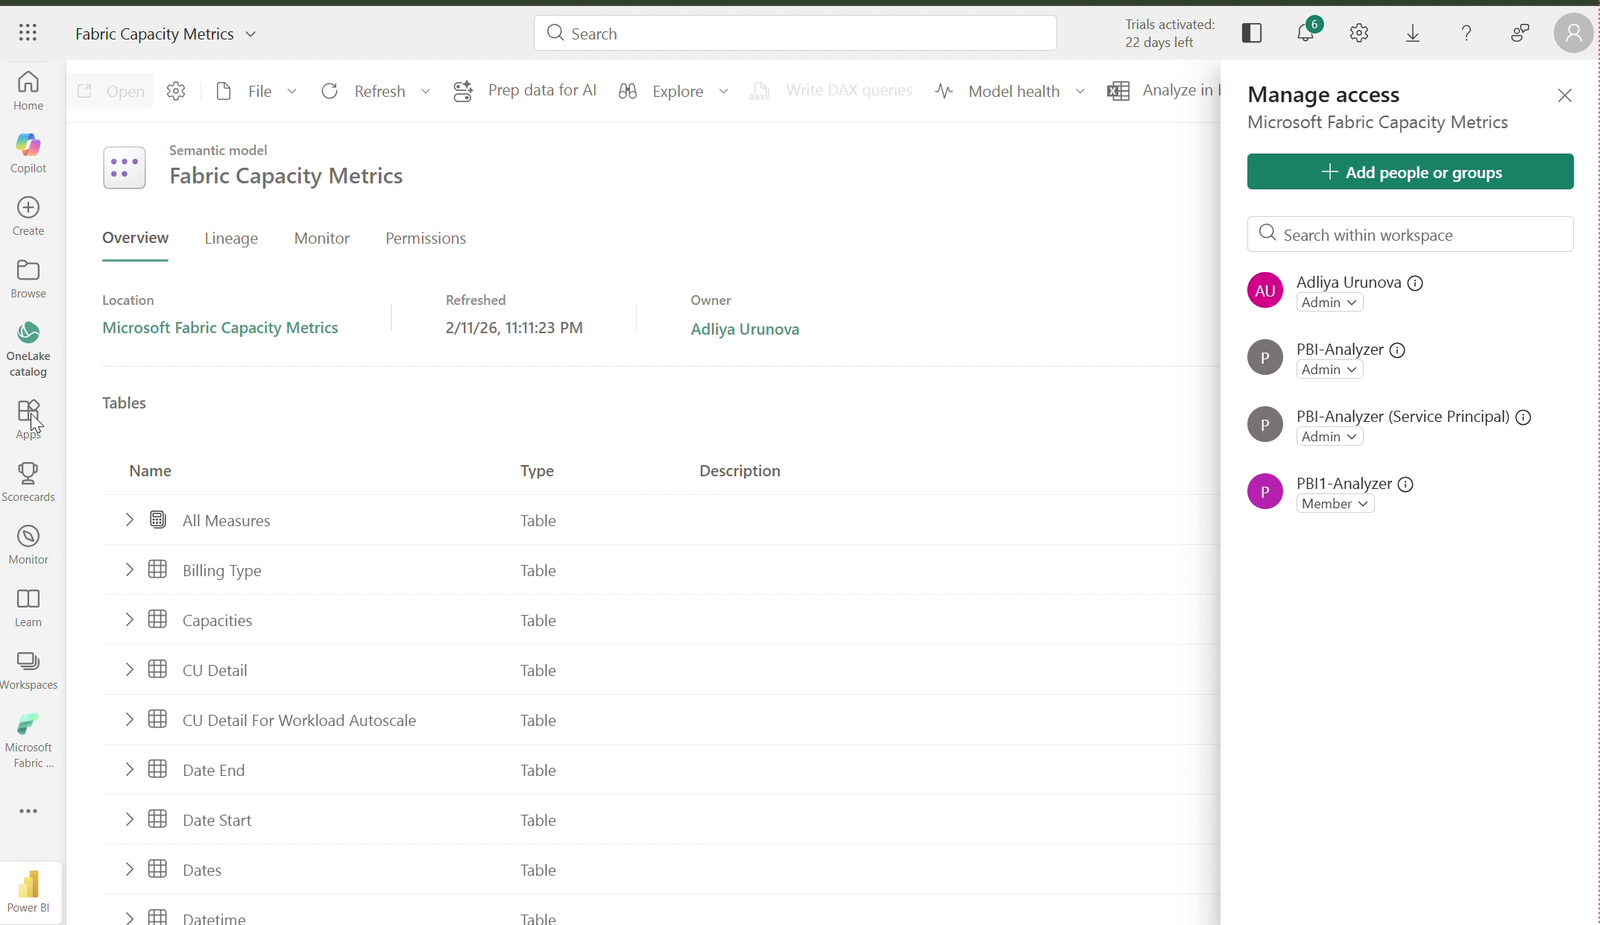Expand the CU Detail table row
Screen dimensions: 1600x925
coord(129,669)
